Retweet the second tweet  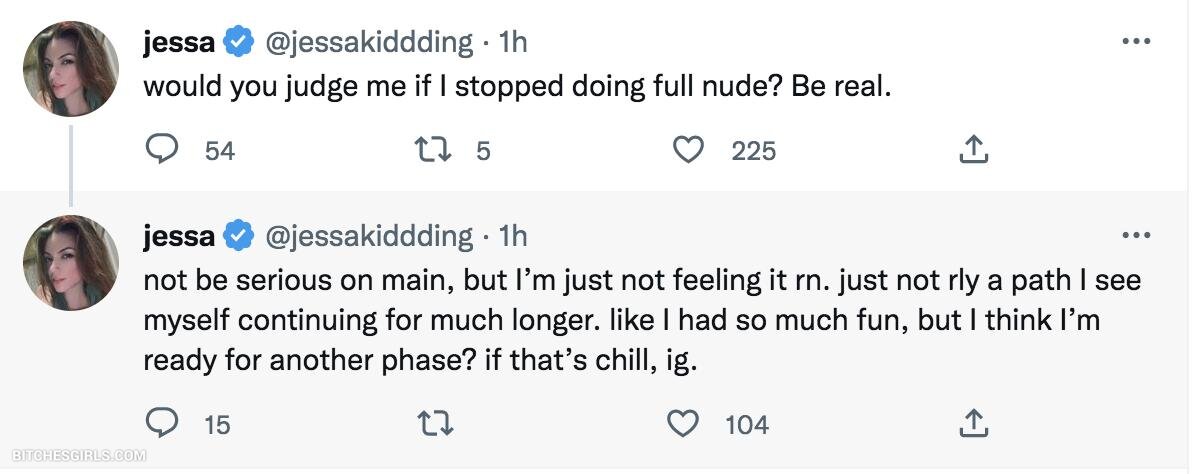pos(434,424)
